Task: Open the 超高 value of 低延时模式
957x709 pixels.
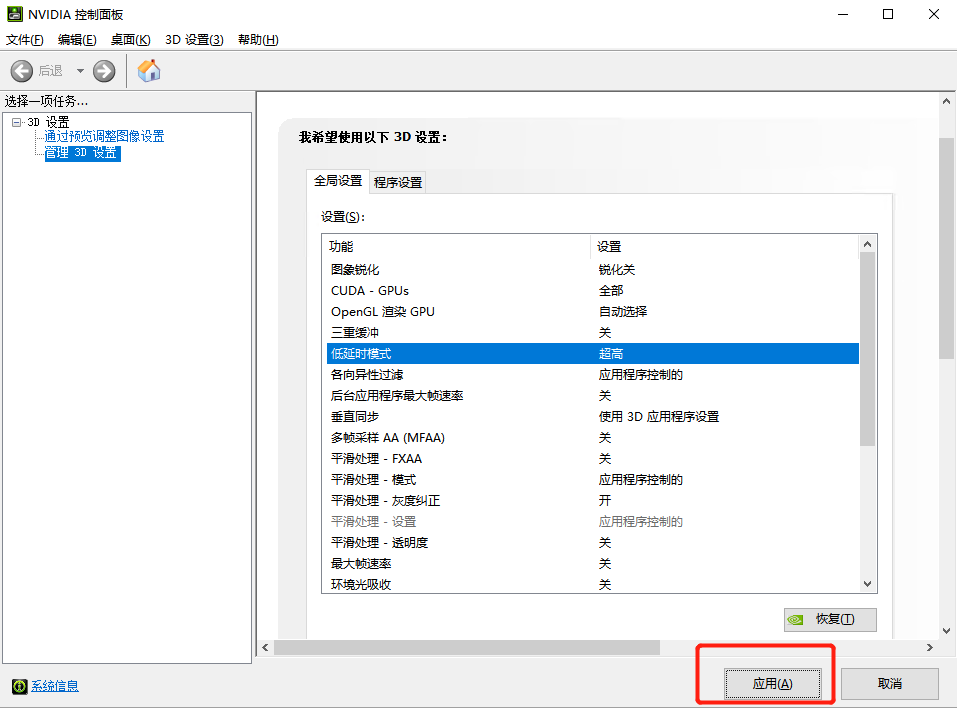Action: 611,354
